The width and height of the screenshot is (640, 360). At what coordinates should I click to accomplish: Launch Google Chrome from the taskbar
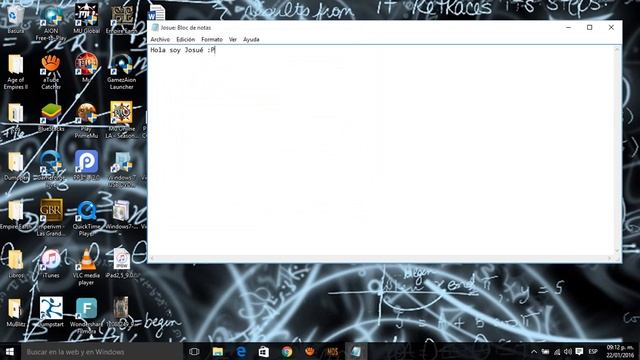[x=287, y=351]
